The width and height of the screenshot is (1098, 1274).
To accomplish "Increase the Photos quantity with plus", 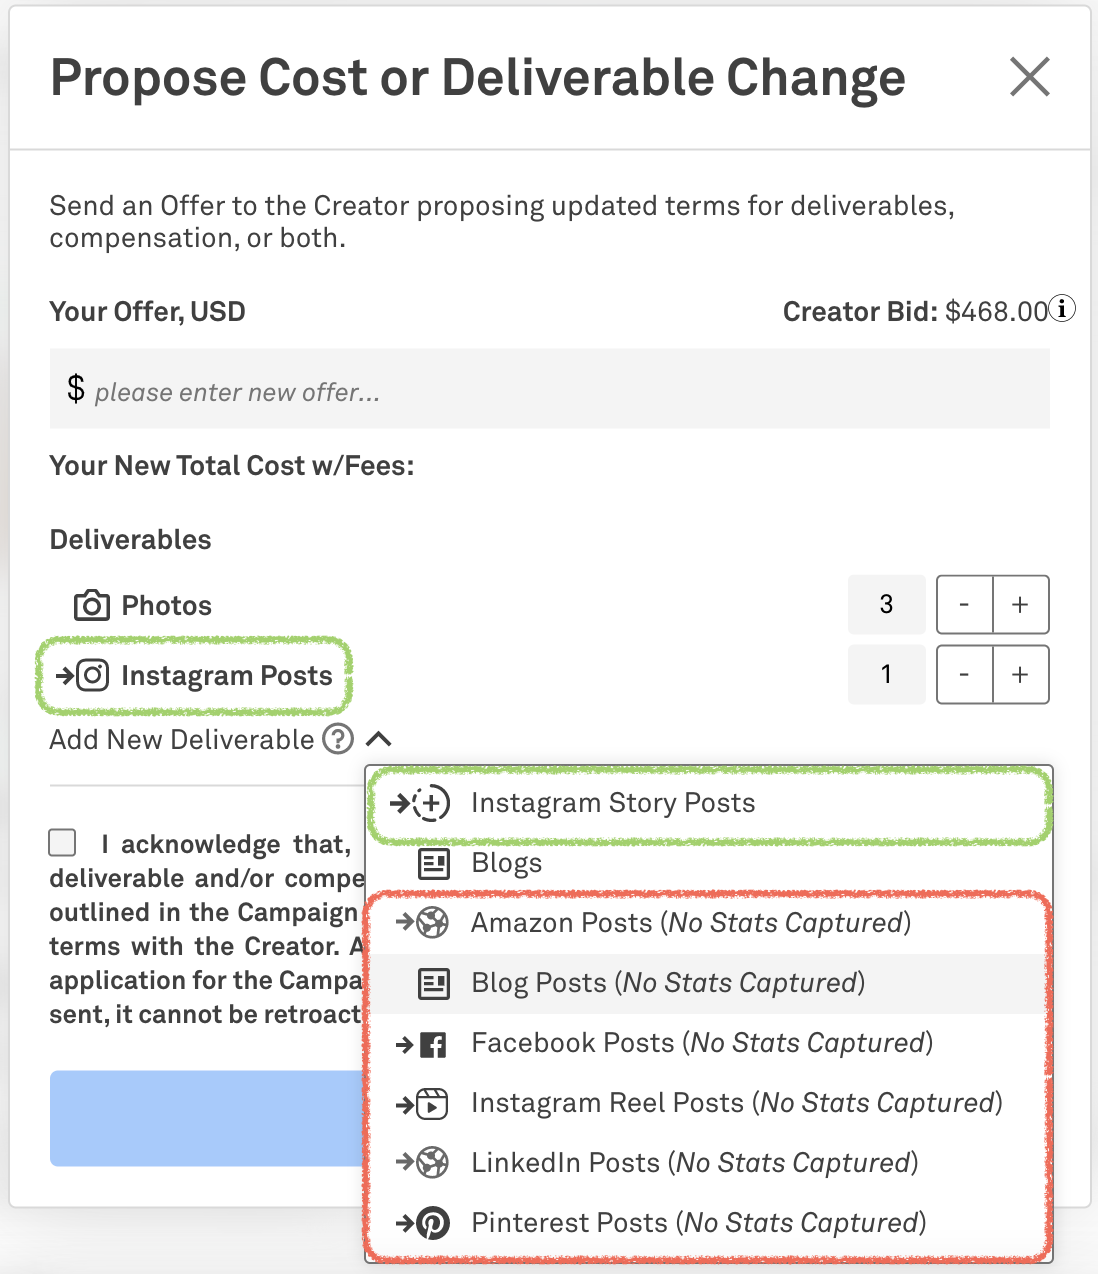I will (x=1020, y=605).
